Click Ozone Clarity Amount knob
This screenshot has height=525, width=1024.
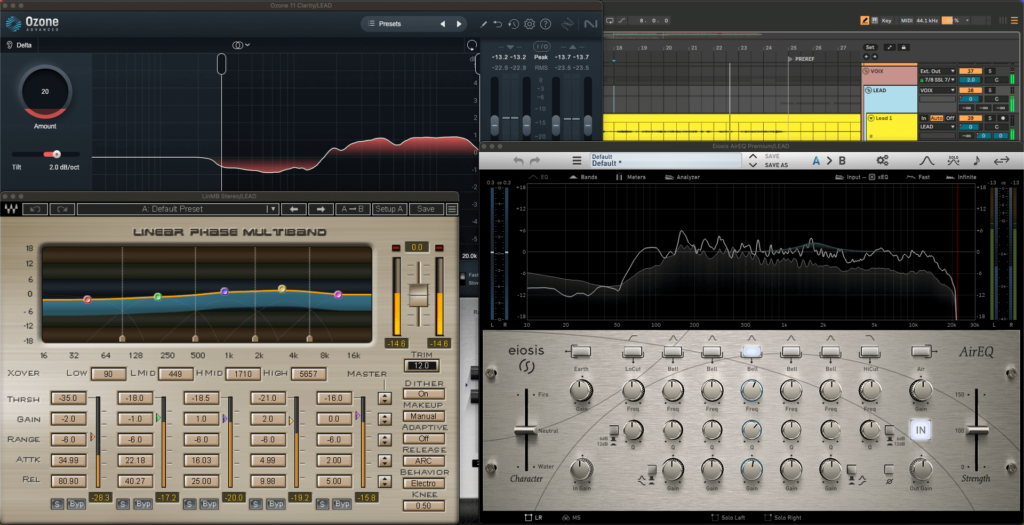tap(45, 92)
